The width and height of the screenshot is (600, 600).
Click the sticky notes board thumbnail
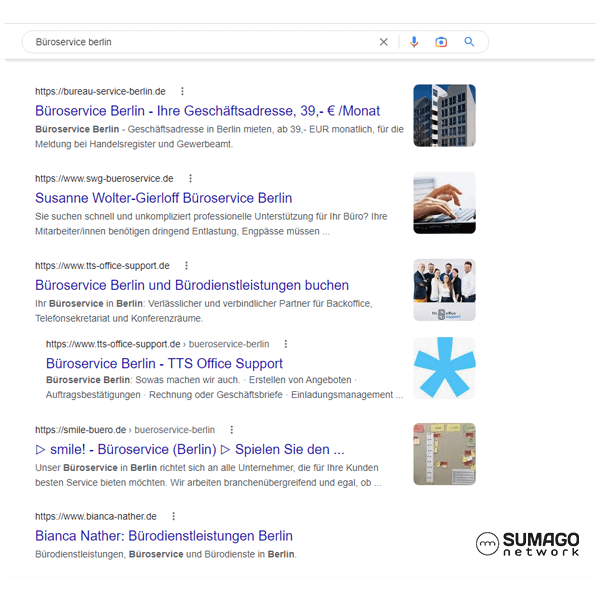444,454
